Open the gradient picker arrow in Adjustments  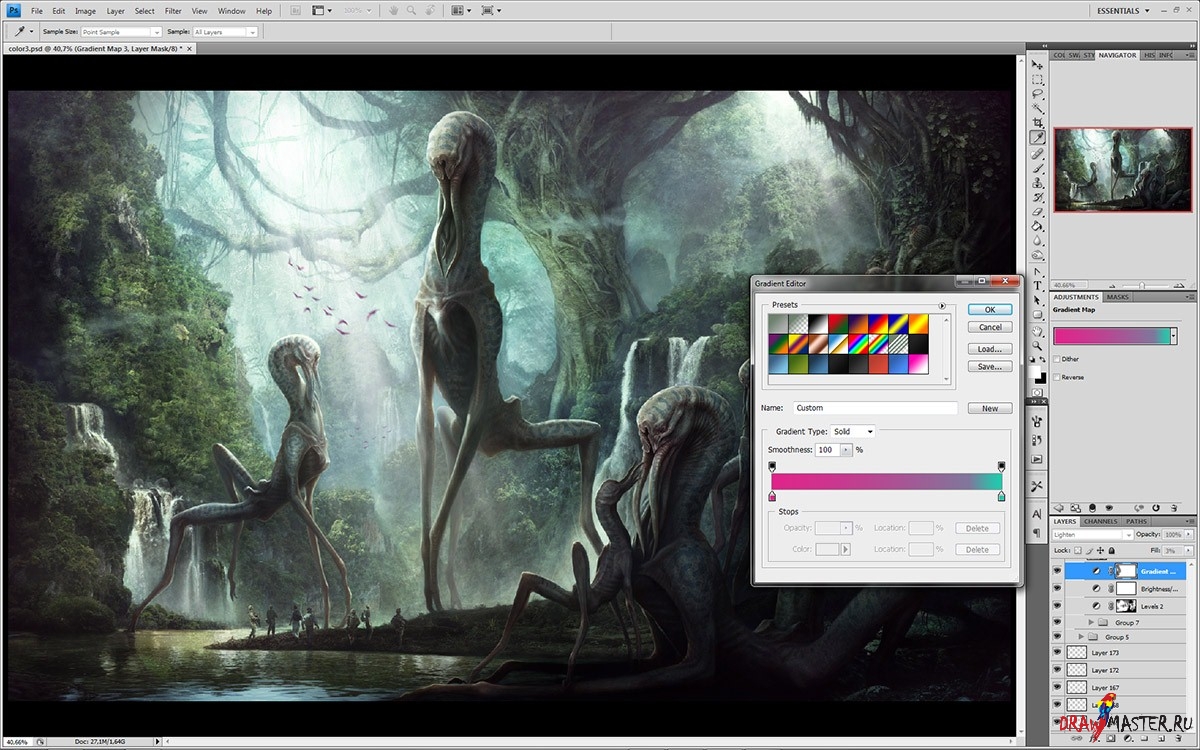point(1173,337)
